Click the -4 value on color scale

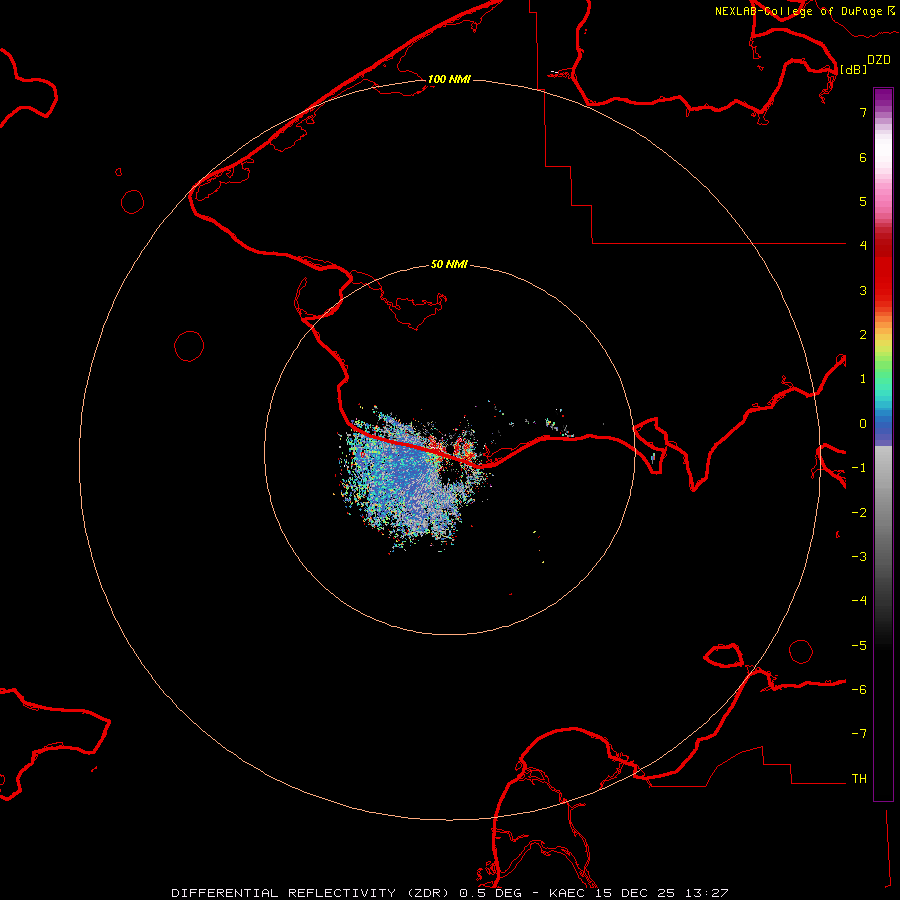(859, 601)
